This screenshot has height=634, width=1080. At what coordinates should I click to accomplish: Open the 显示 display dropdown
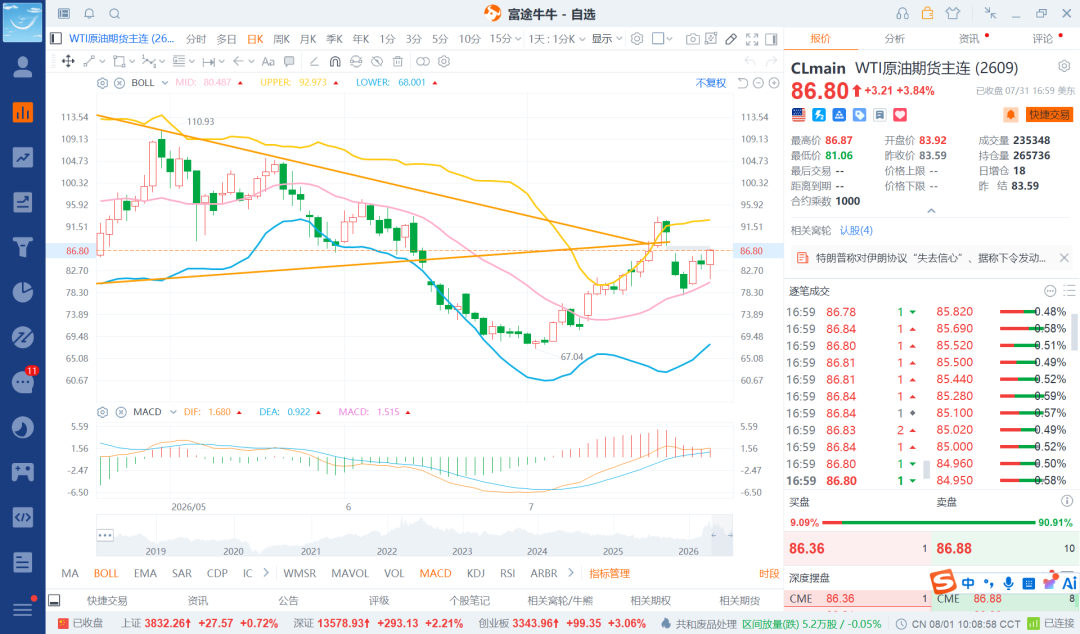click(x=606, y=39)
